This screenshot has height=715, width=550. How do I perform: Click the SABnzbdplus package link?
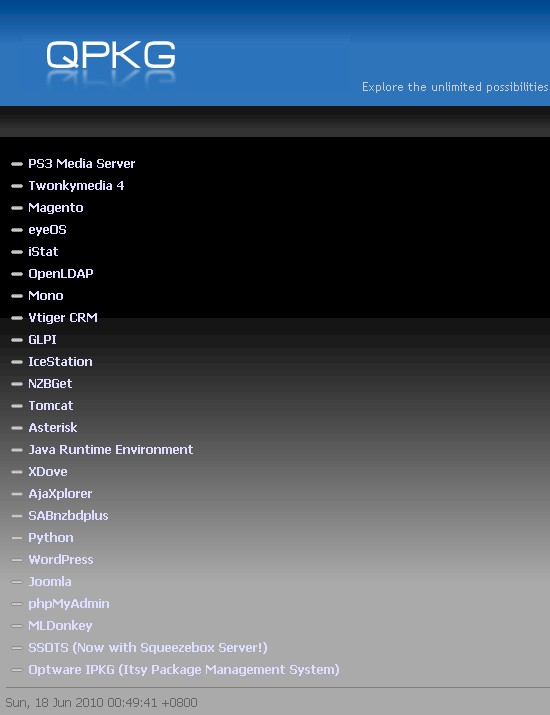(68, 516)
